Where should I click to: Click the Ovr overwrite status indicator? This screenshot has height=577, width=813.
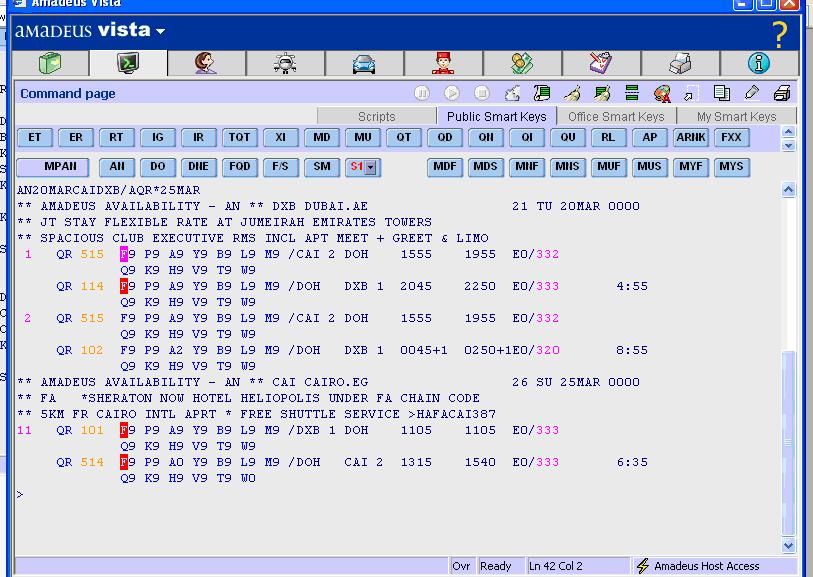coord(461,566)
